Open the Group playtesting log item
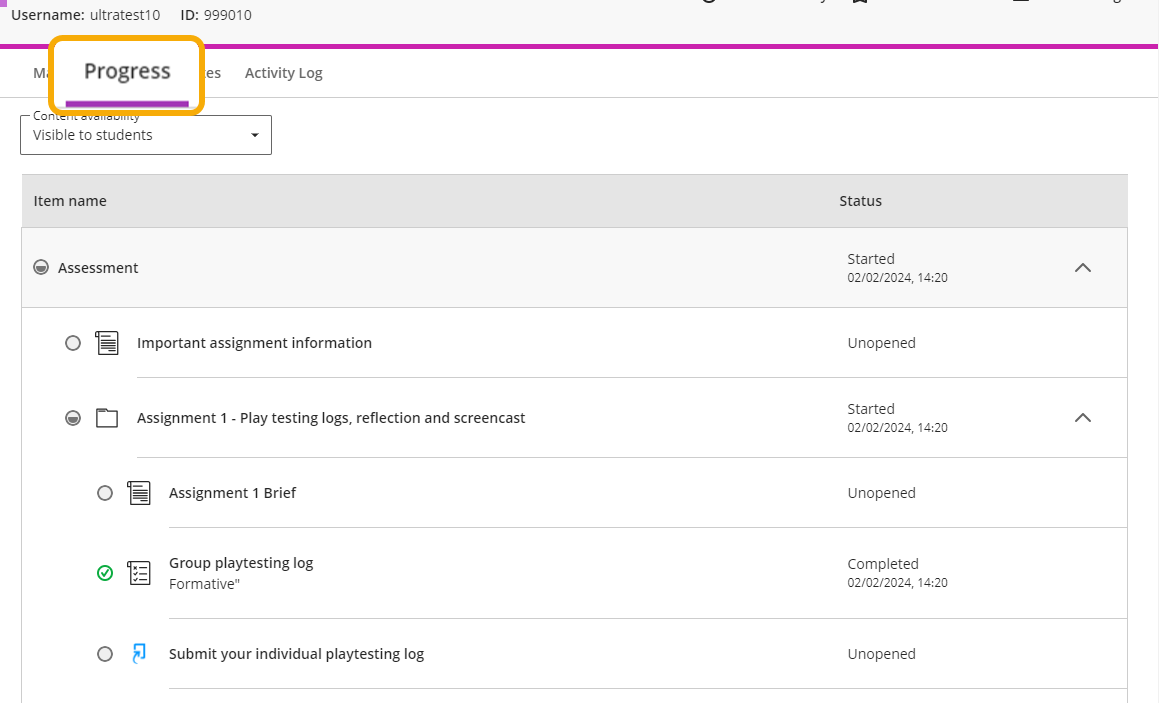The height and width of the screenshot is (703, 1159). (241, 563)
